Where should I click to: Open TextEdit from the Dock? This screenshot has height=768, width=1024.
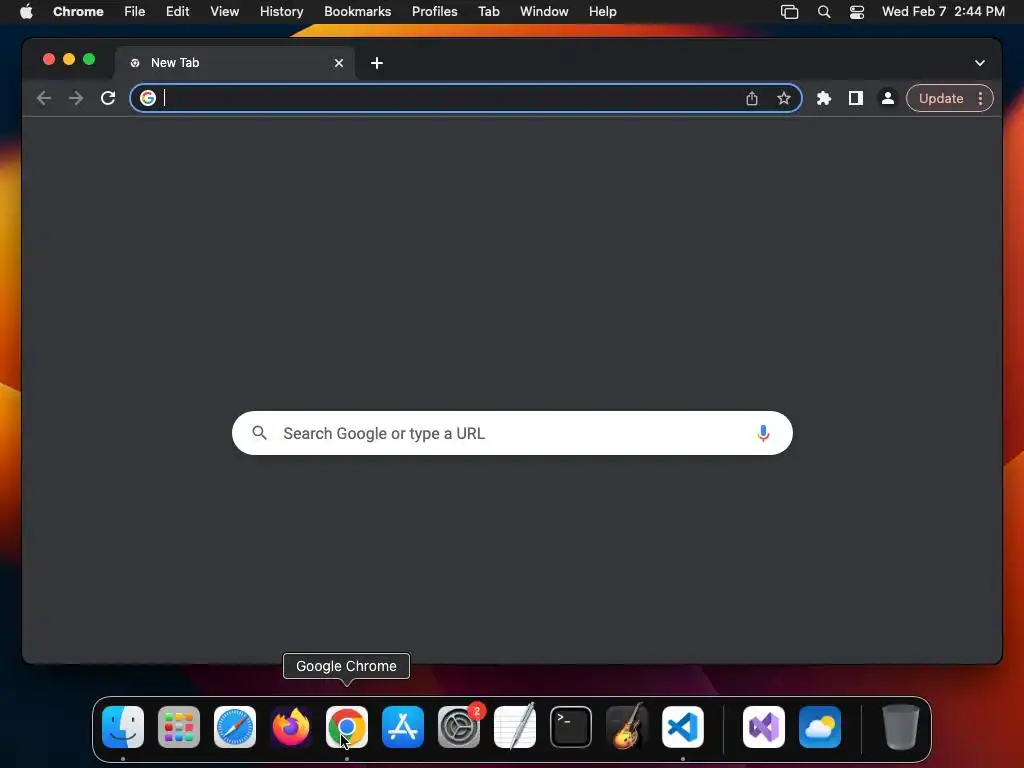tap(515, 727)
